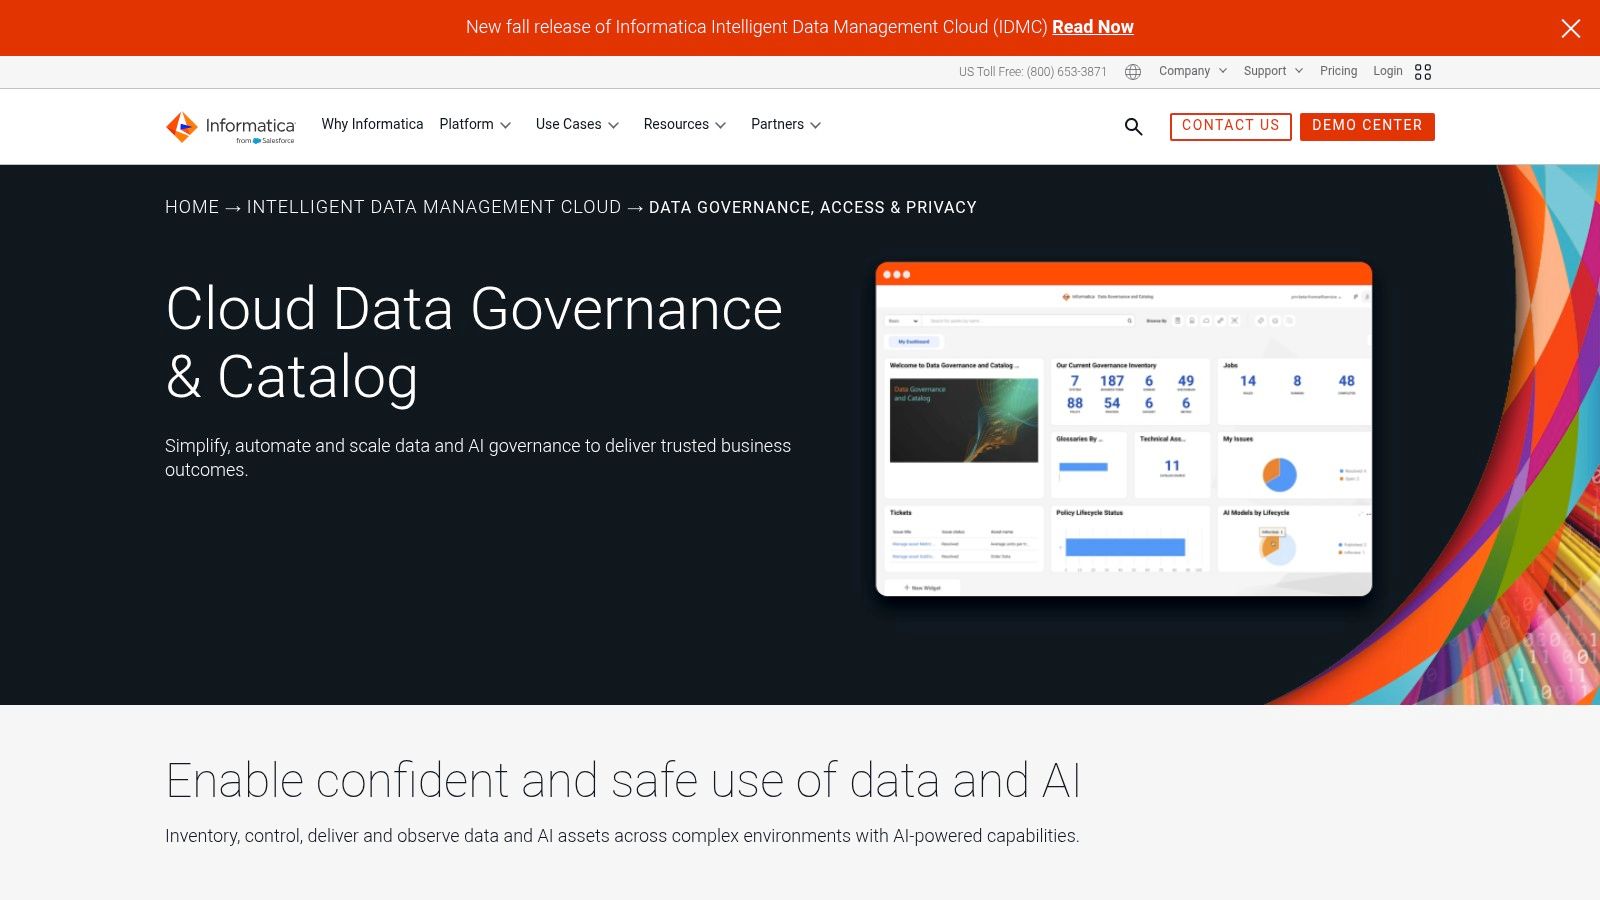
Task: Navigate to HOME via the breadcrumb
Action: 192,207
